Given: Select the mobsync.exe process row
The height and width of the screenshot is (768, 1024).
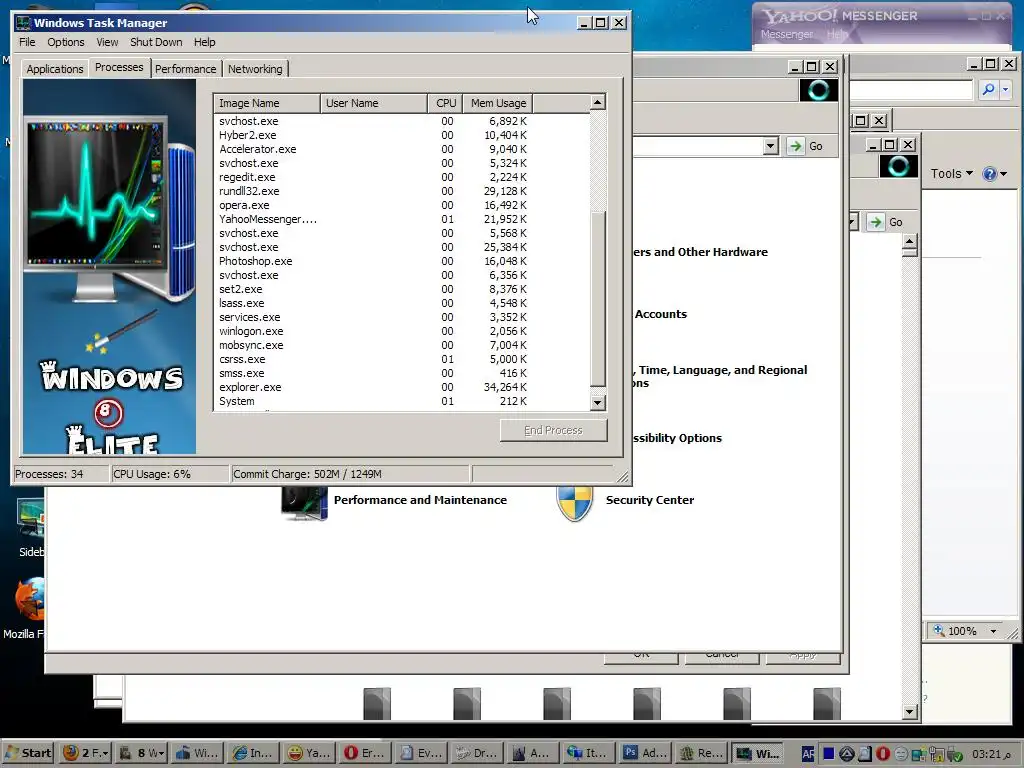Looking at the screenshot, I should click(402, 345).
